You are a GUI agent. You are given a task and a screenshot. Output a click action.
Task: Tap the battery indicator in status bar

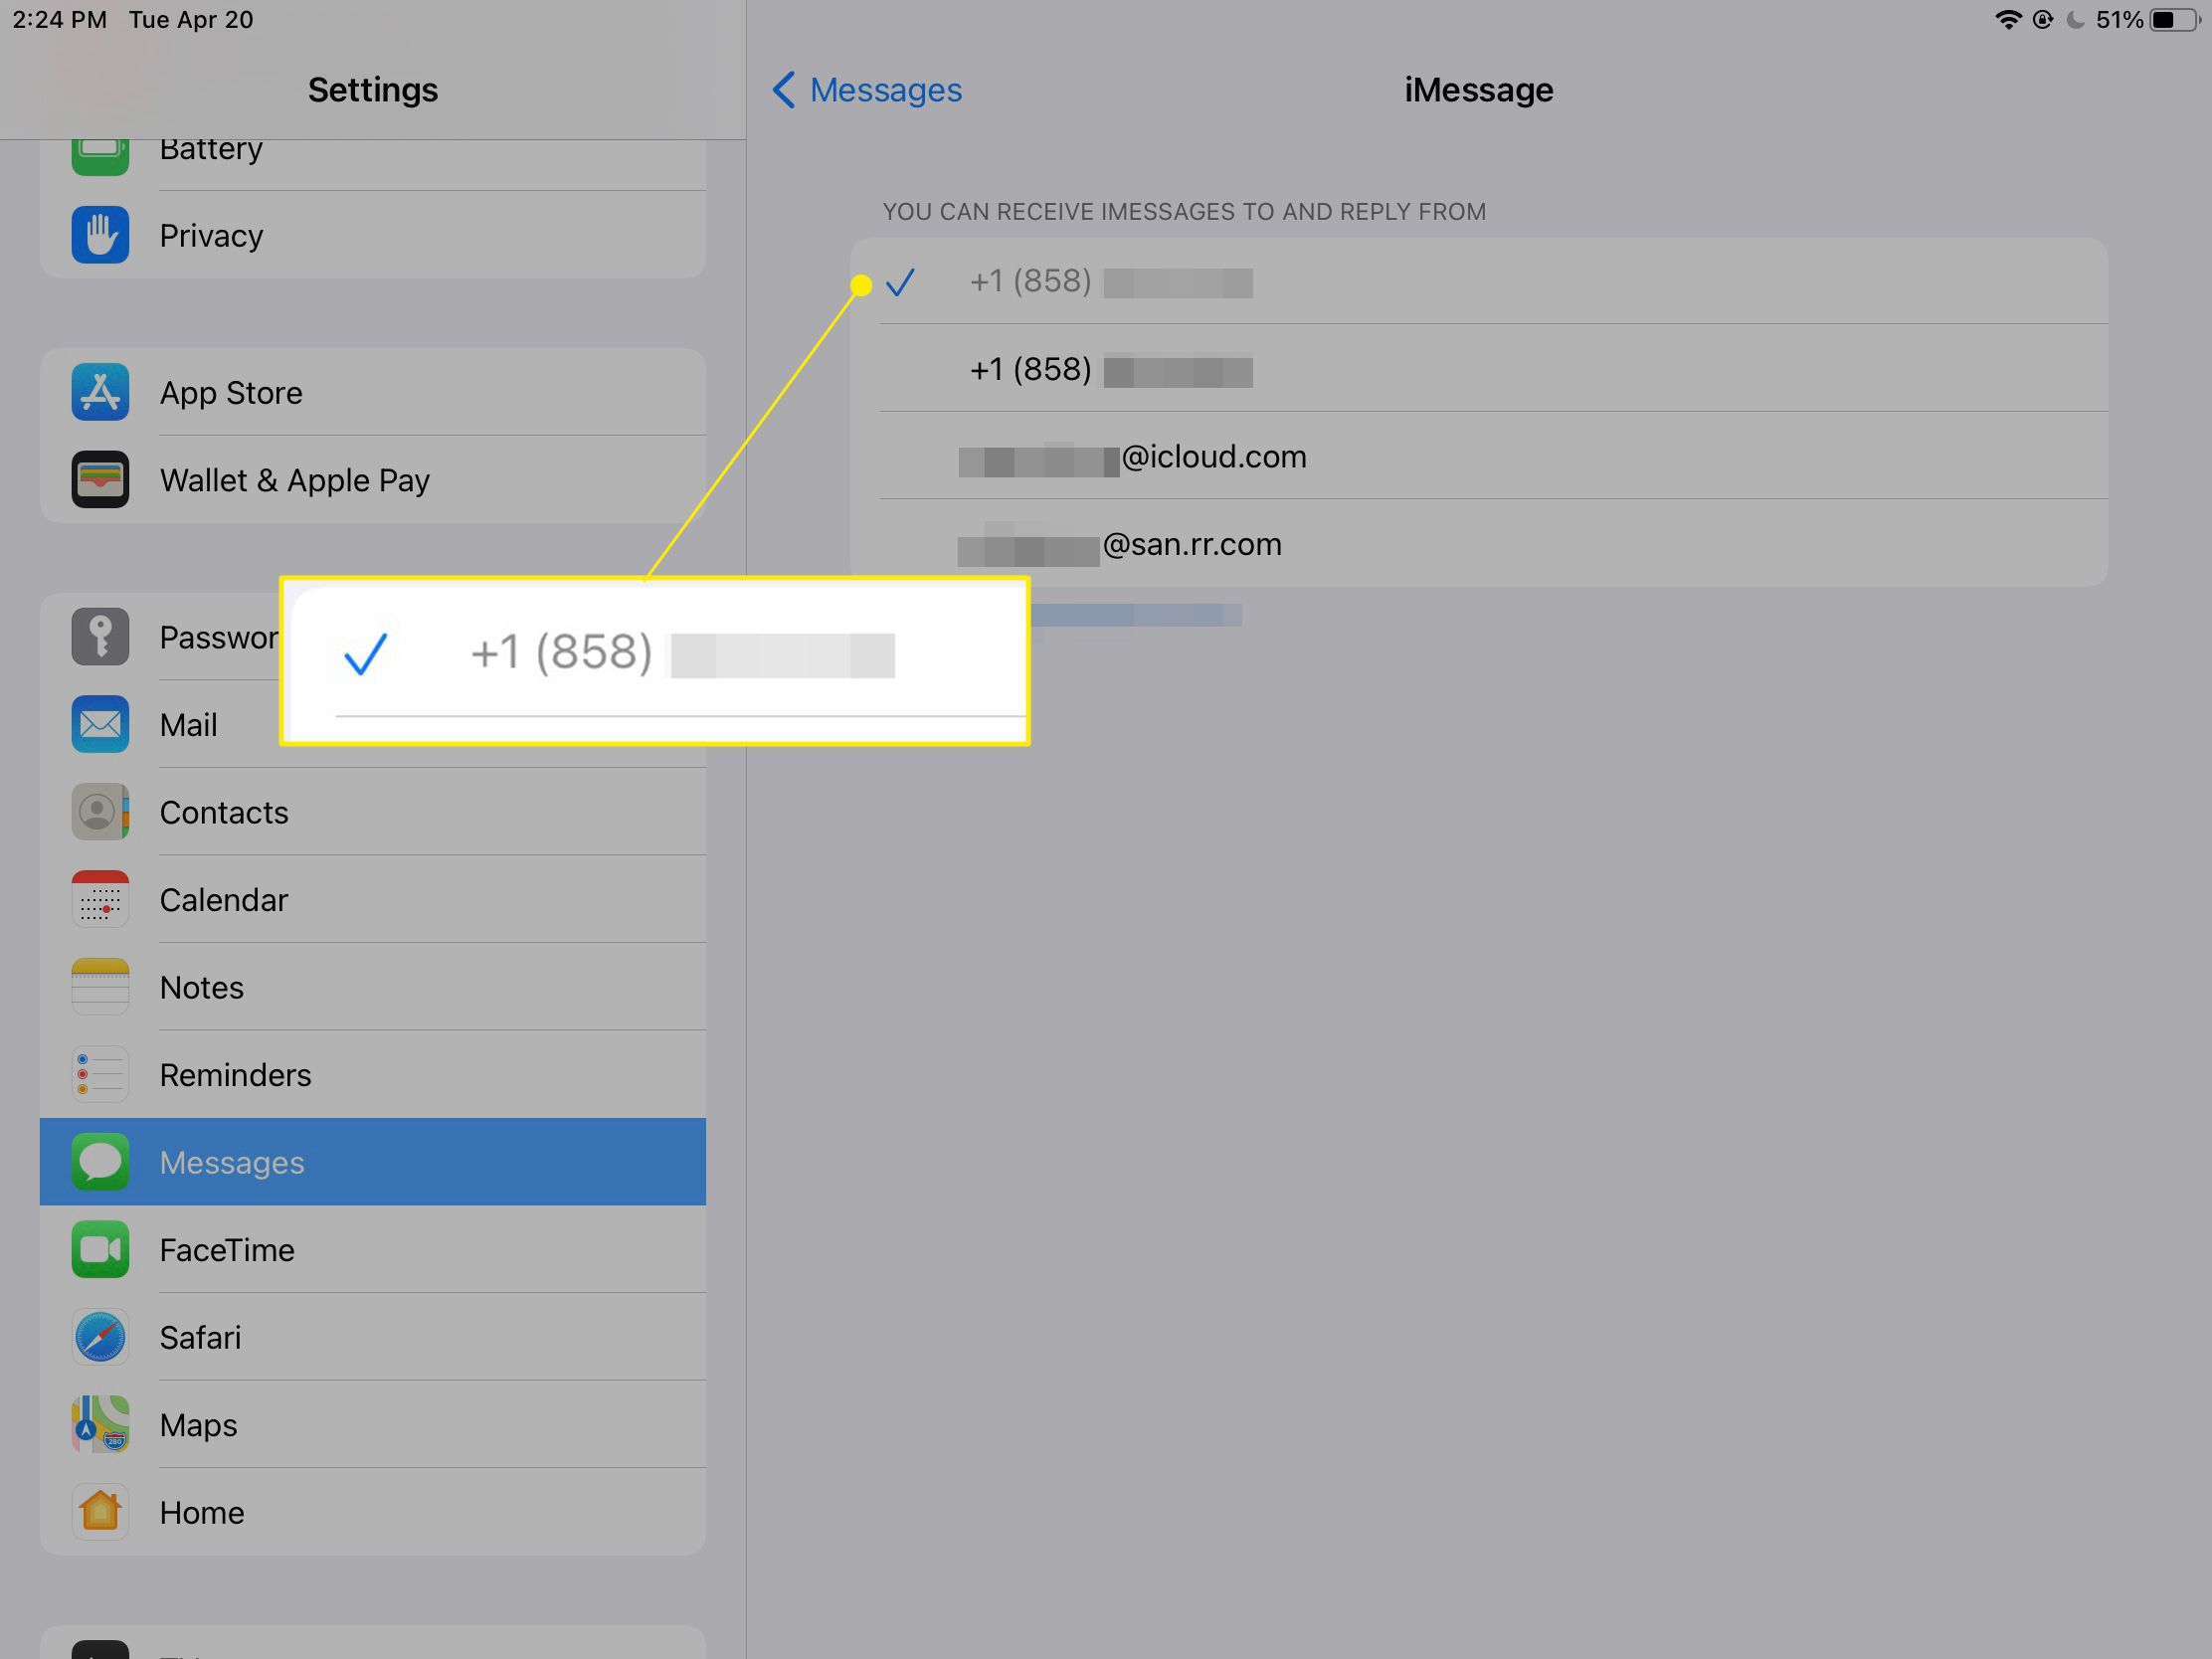(2175, 20)
